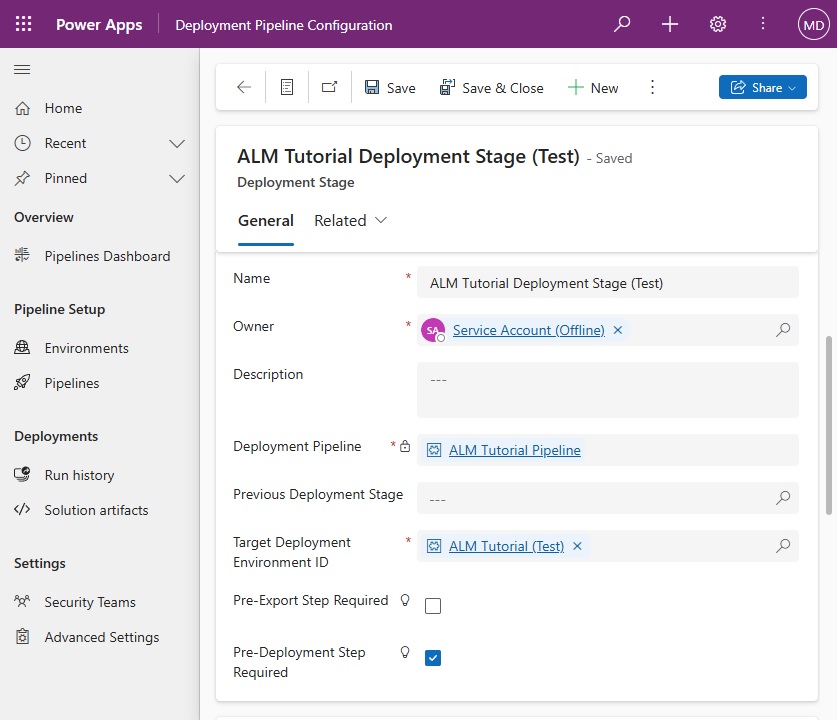The height and width of the screenshot is (720, 837).
Task: Click the form vertical scrollbar
Action: pos(828,425)
